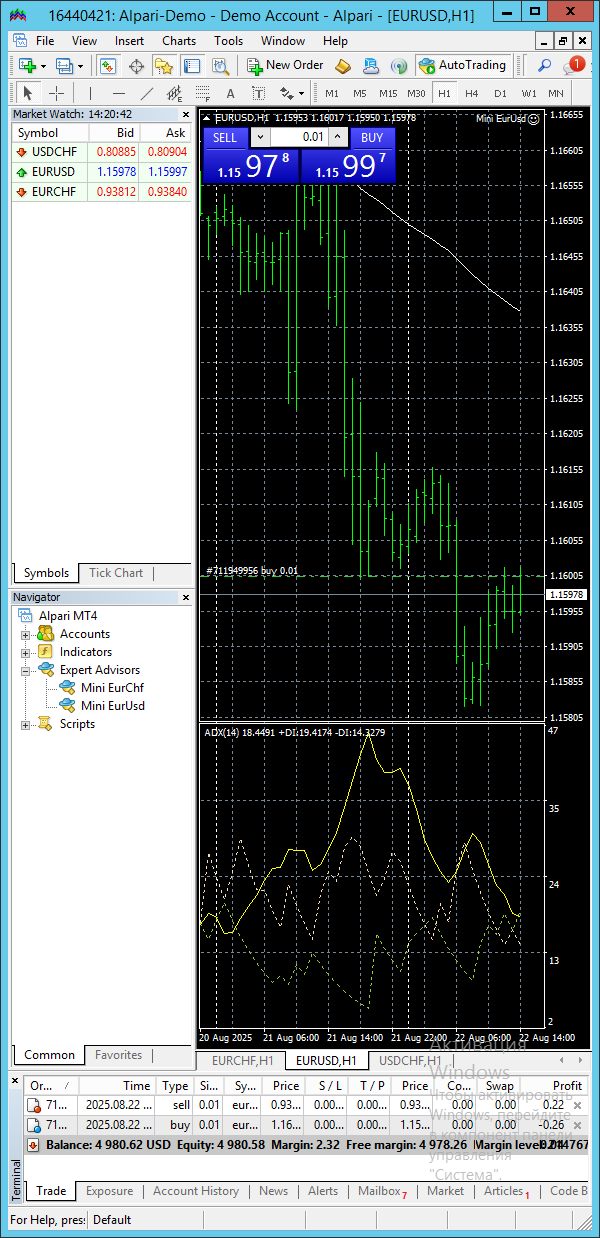This screenshot has height=1238, width=600.
Task: Select the Fibonacci Retracement tool
Action: 203,93
